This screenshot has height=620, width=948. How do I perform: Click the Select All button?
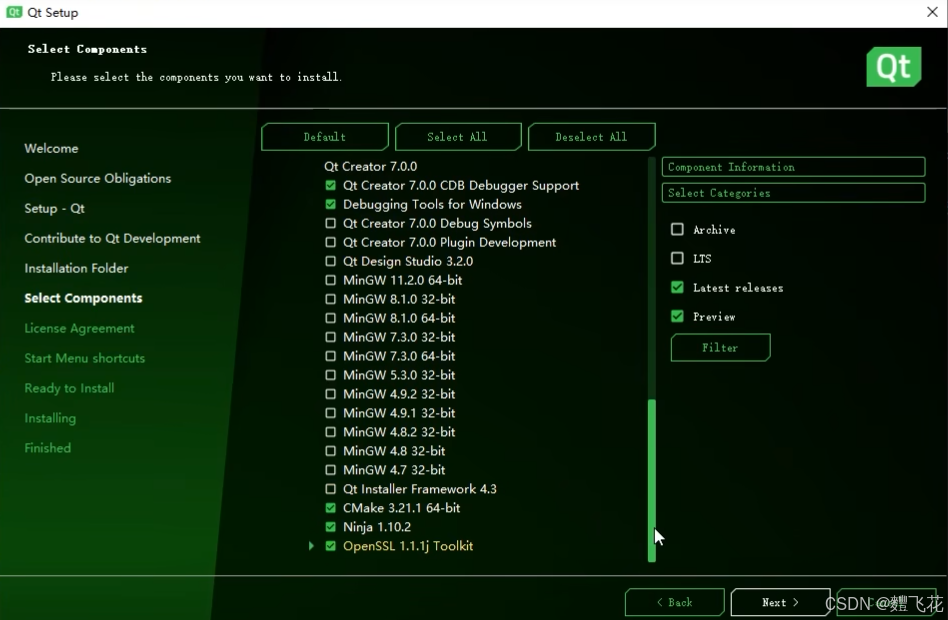pyautogui.click(x=458, y=137)
